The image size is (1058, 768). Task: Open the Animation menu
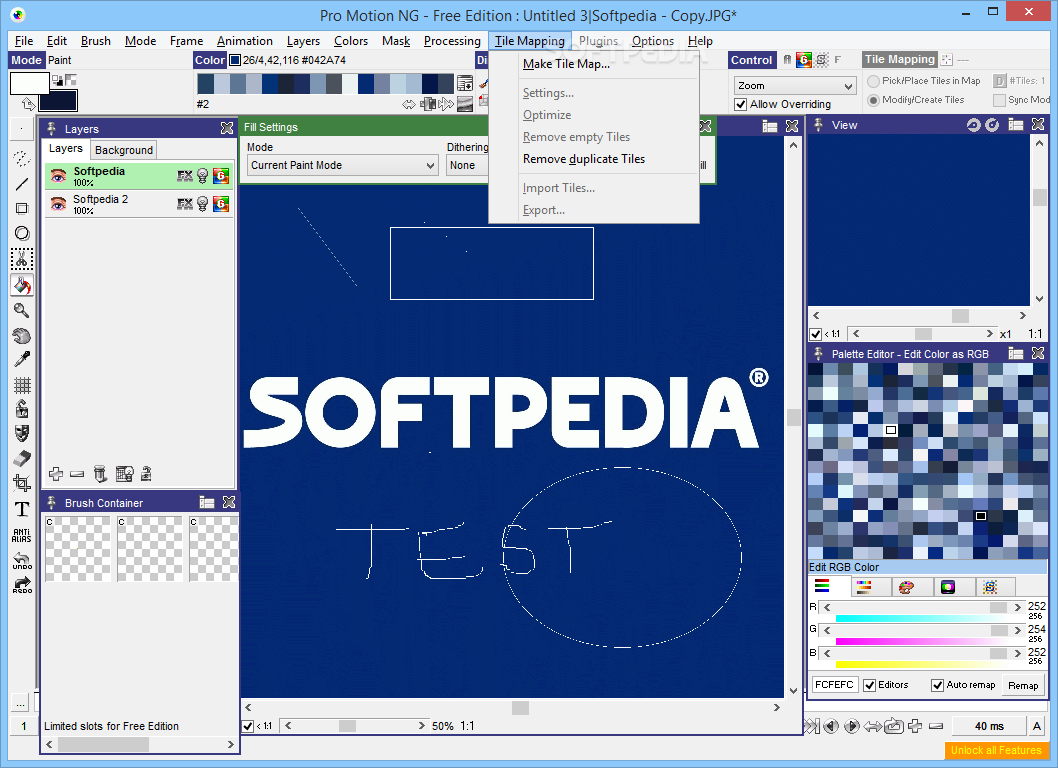click(244, 40)
